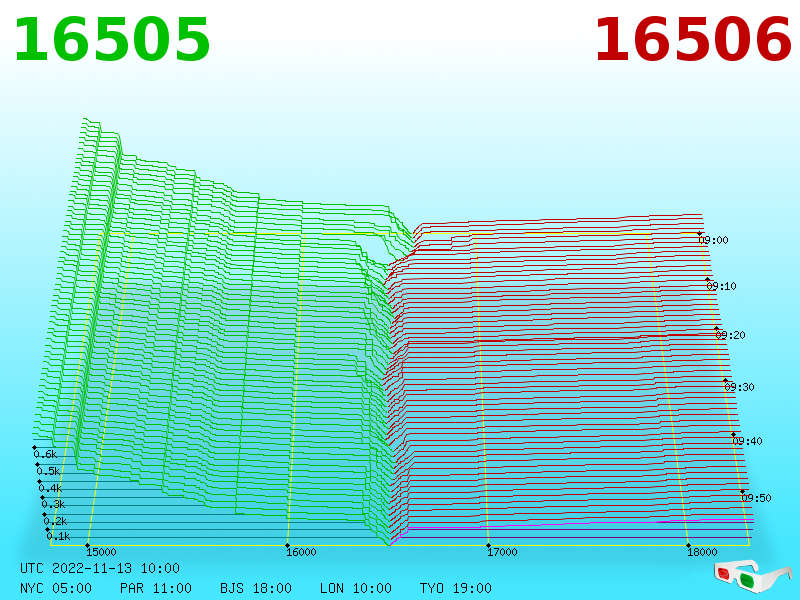Select the green bid price 16505

[x=112, y=40]
